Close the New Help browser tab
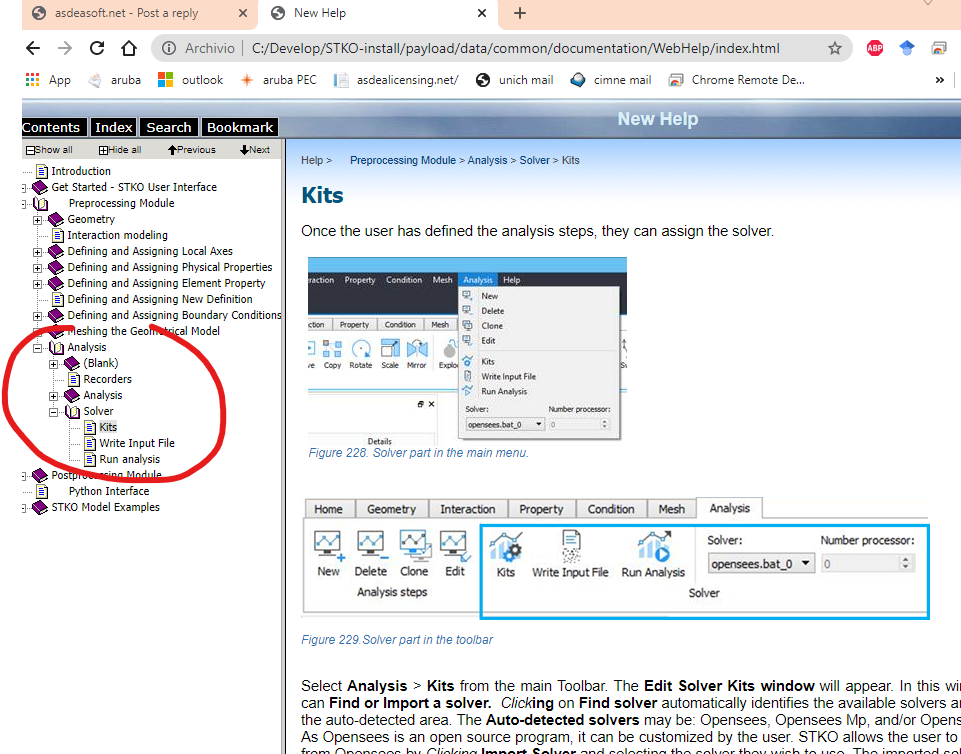Viewport: 961px width, 754px height. tap(482, 13)
